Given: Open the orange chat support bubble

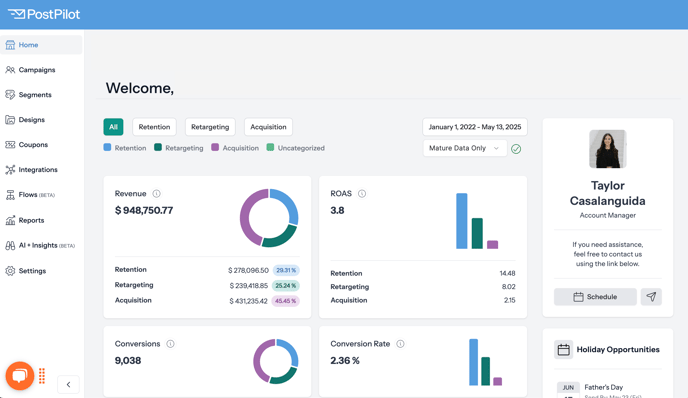Looking at the screenshot, I should point(20,376).
